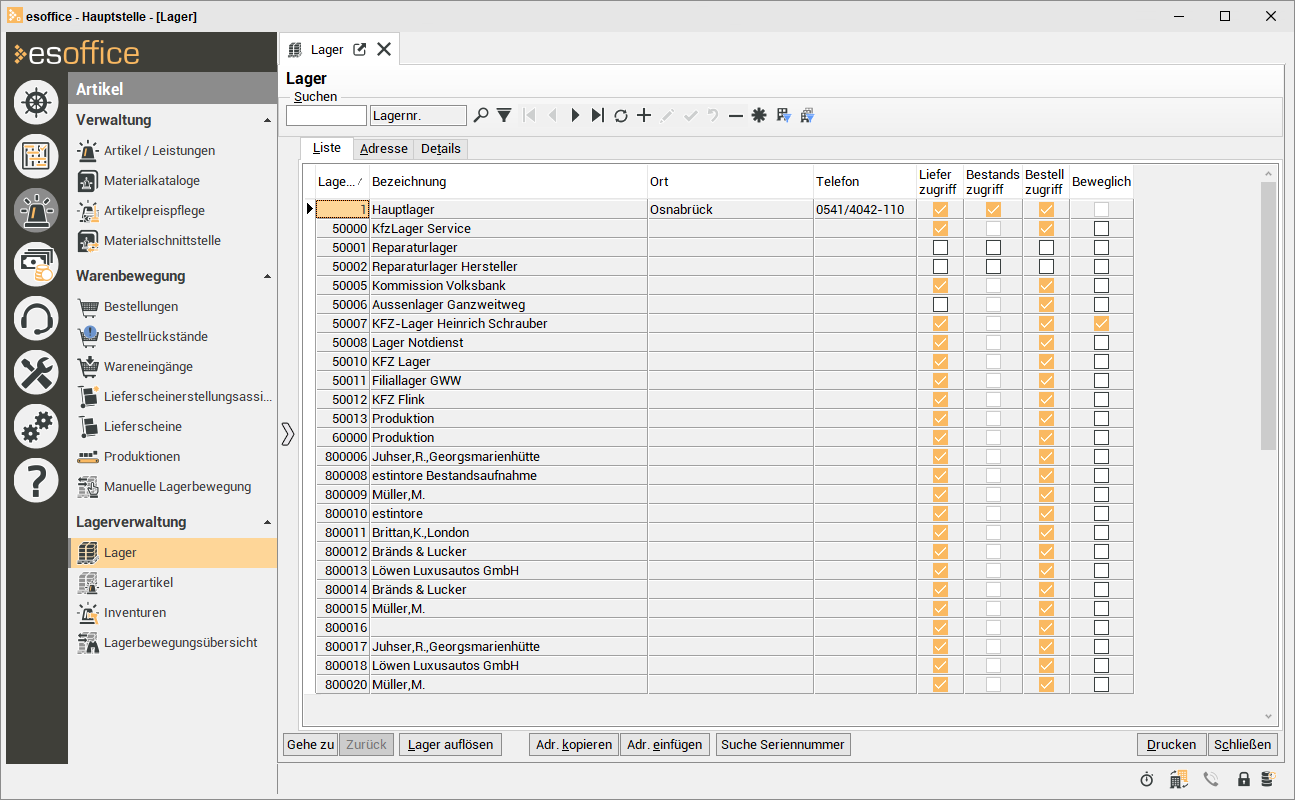Screen dimensions: 1295x800
Task: Open pop-out icon on Lager tab
Action: pyautogui.click(x=360, y=49)
